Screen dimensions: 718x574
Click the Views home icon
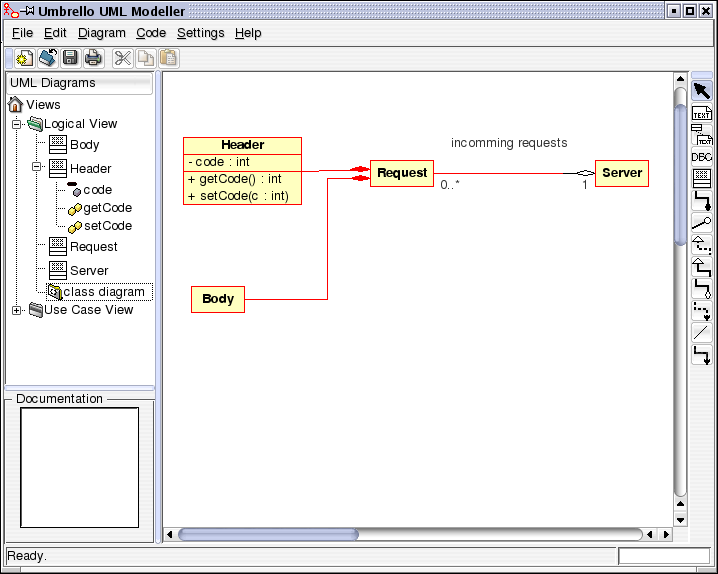click(15, 104)
